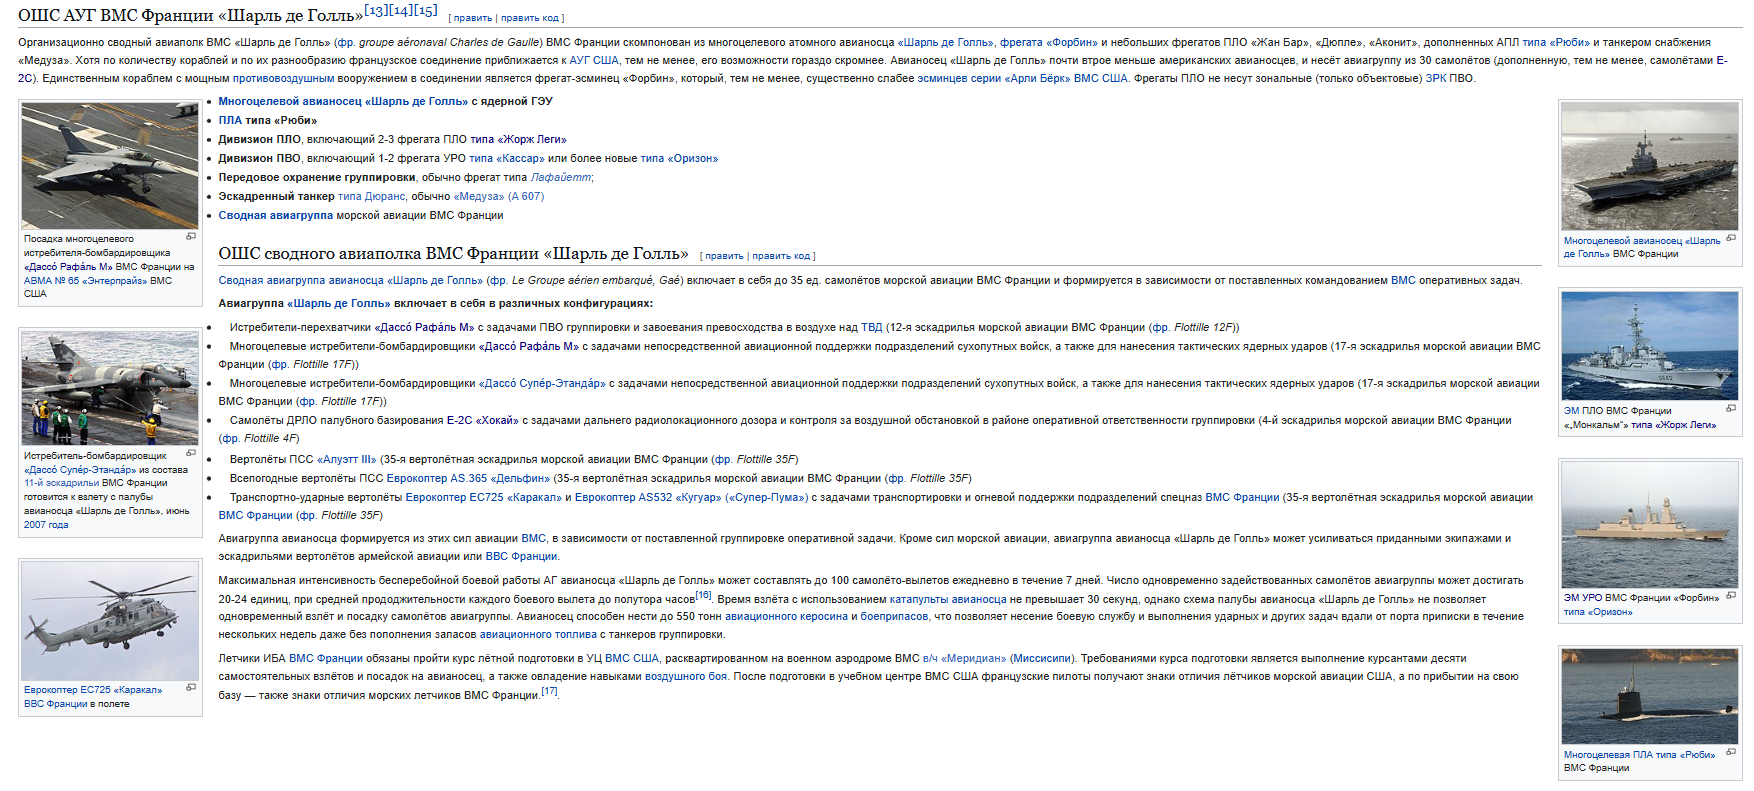Click 'править' beside ОШС сводного авиаполка heading
The height and width of the screenshot is (791, 1754).
(724, 256)
